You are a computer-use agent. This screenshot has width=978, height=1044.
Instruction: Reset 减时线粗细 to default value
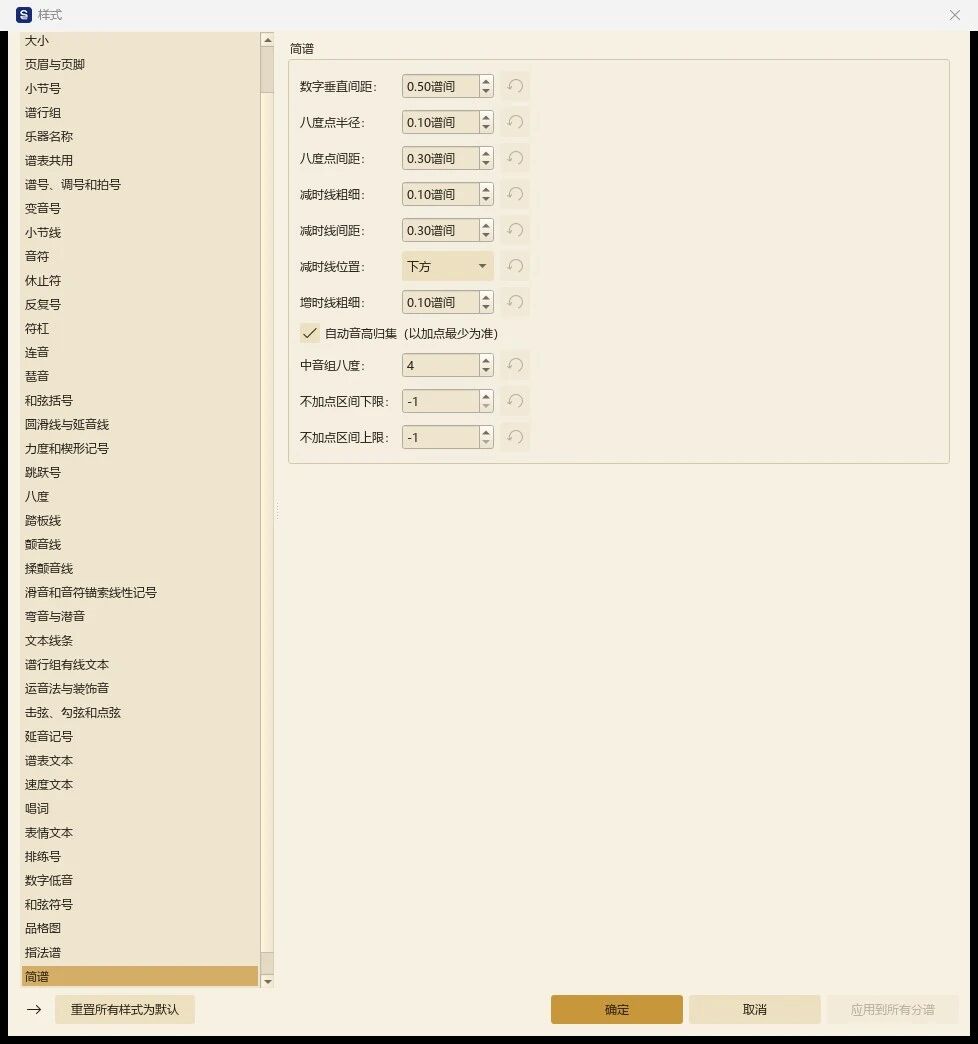pos(515,194)
